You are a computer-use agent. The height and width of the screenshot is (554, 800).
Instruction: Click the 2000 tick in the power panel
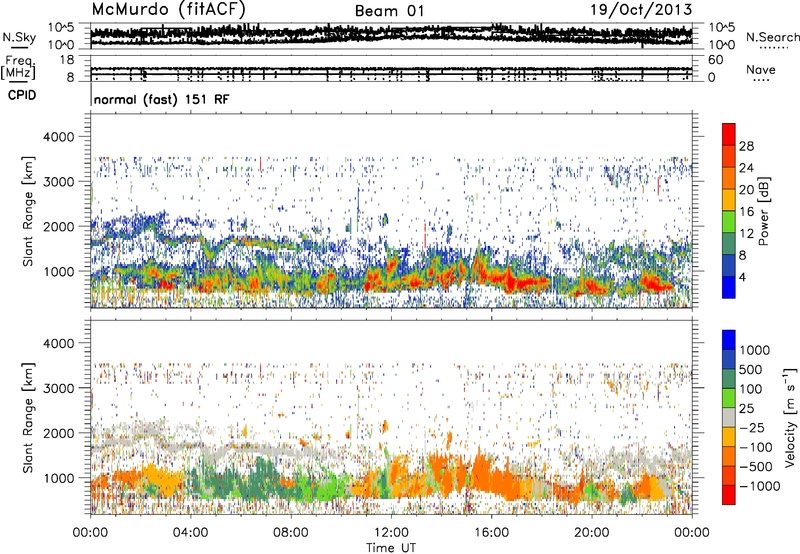(58, 226)
